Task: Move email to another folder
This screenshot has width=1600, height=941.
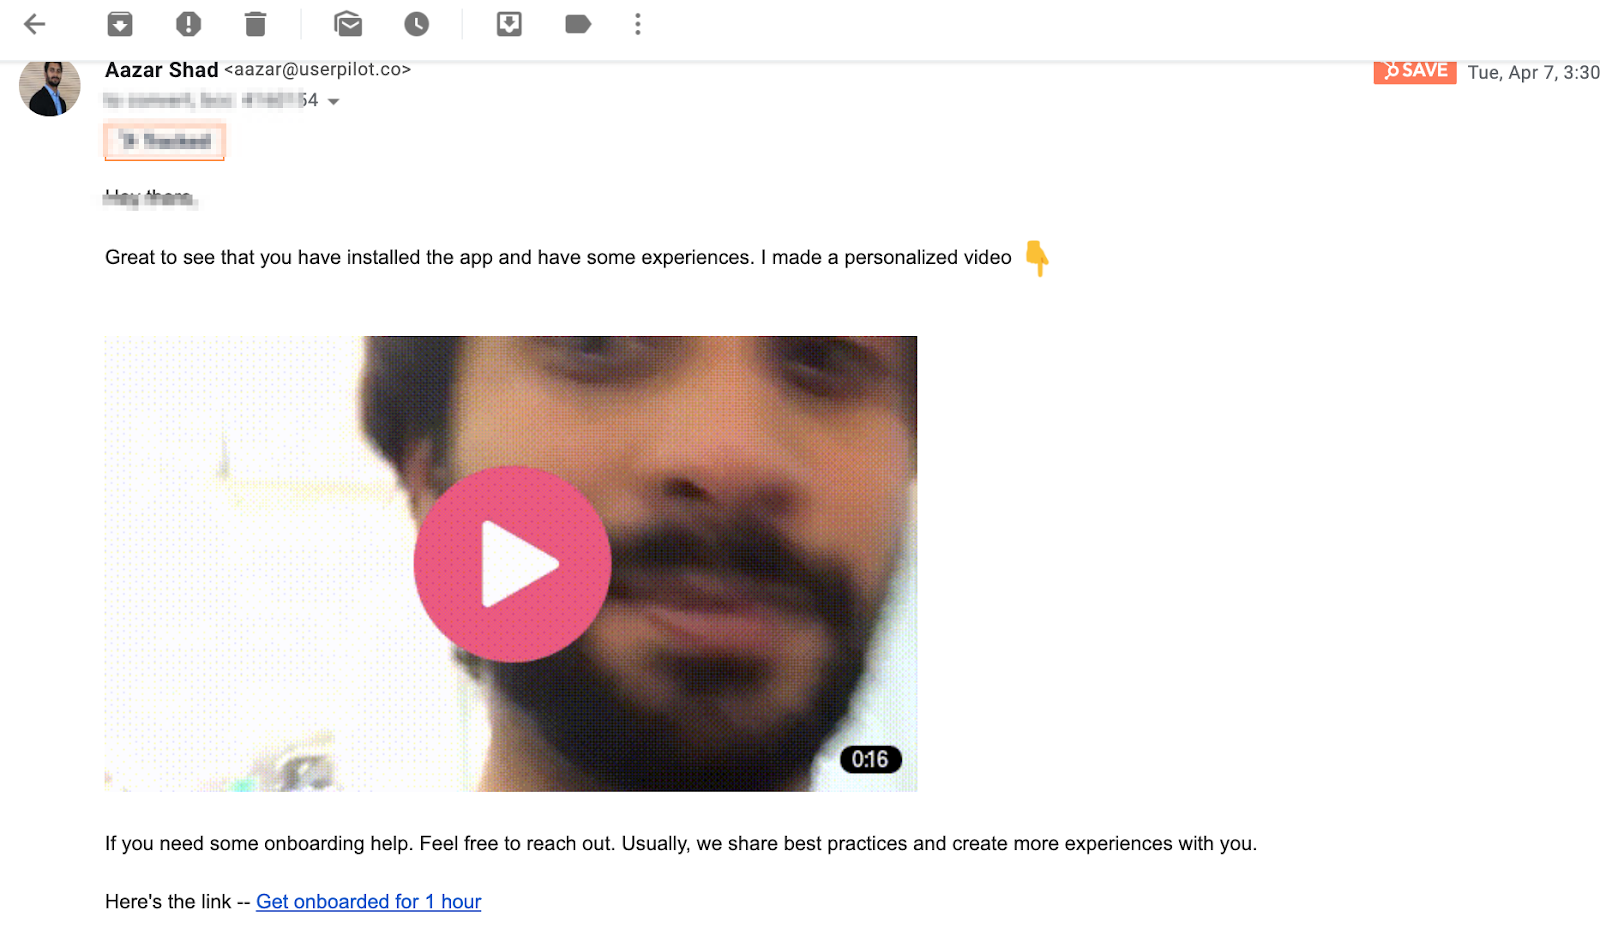Action: click(509, 24)
